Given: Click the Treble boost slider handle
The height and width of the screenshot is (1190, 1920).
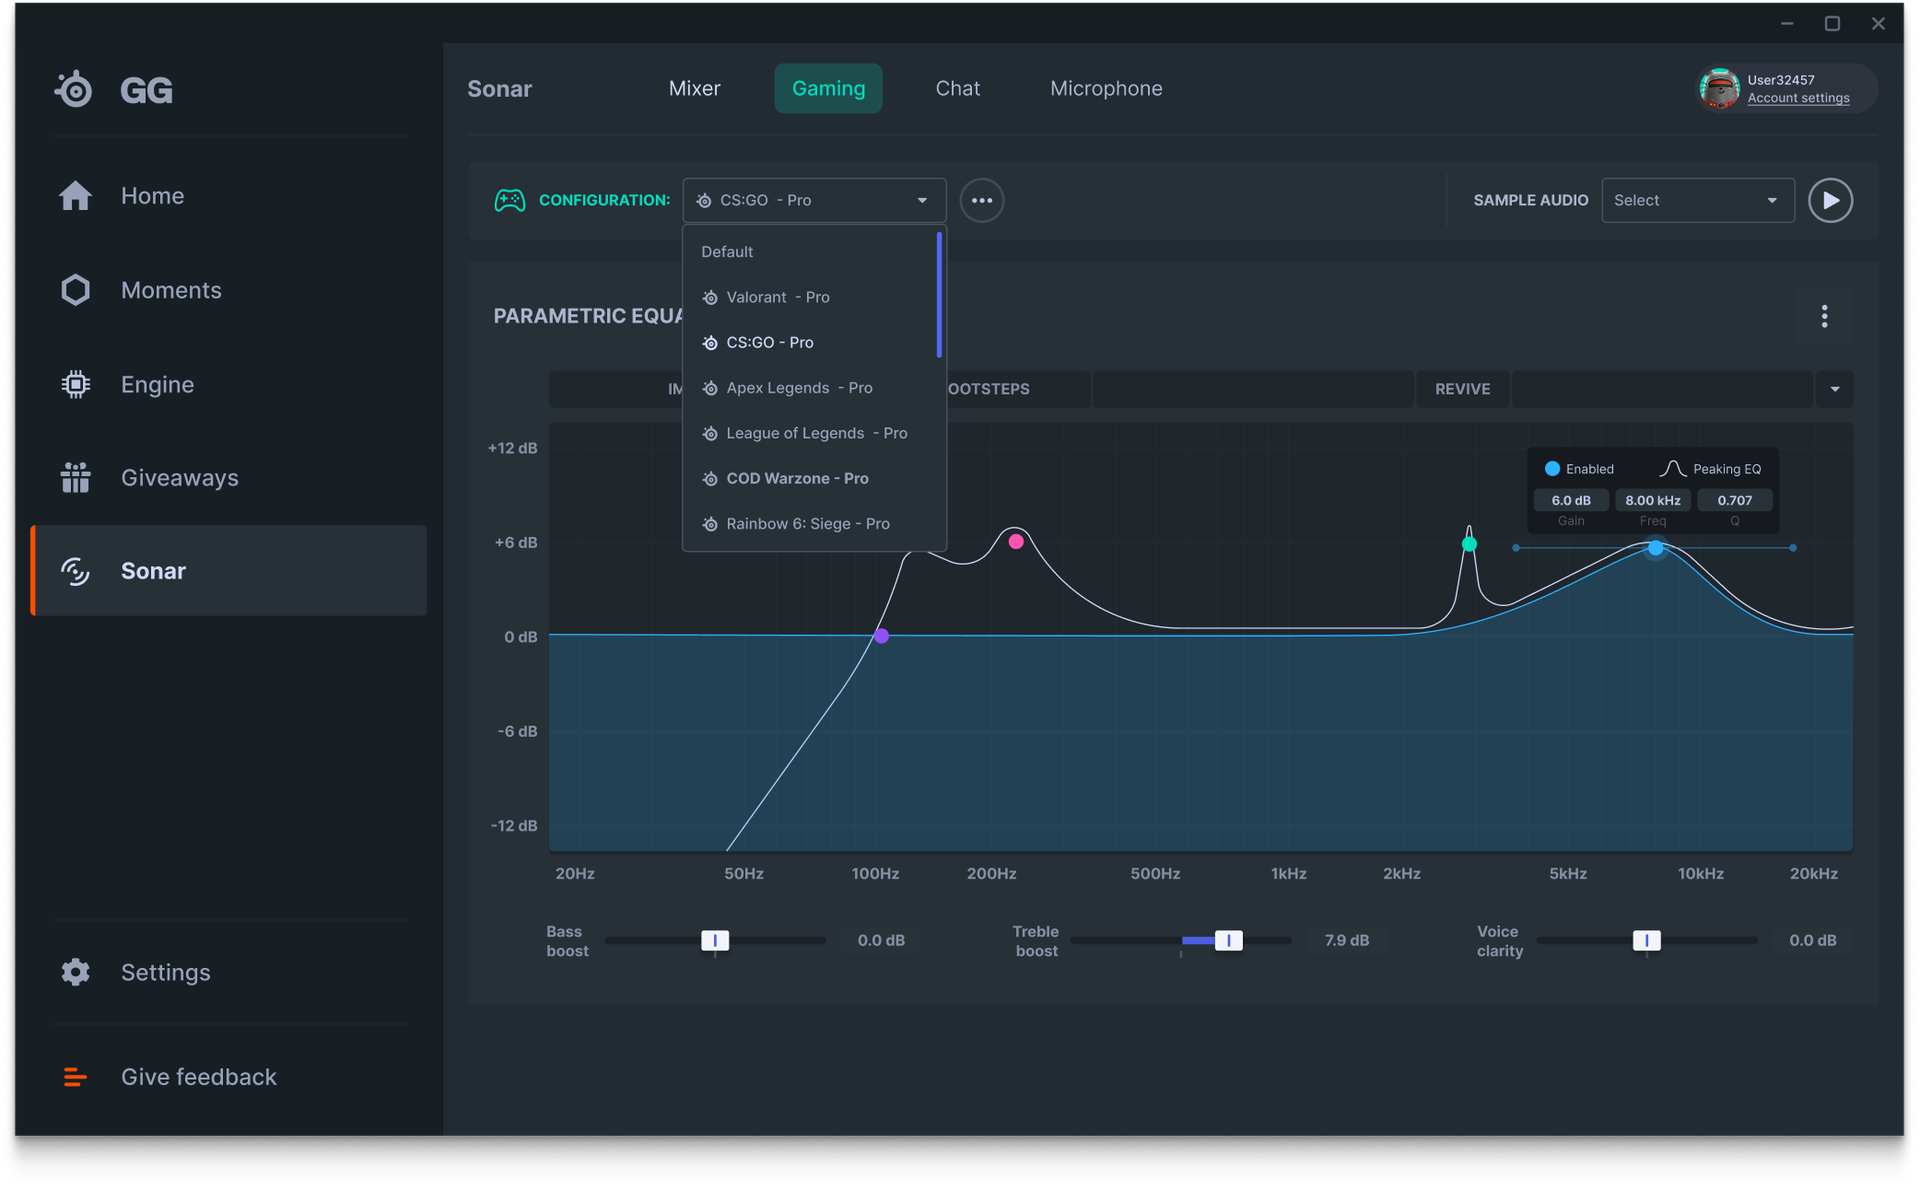Looking at the screenshot, I should click(x=1228, y=940).
